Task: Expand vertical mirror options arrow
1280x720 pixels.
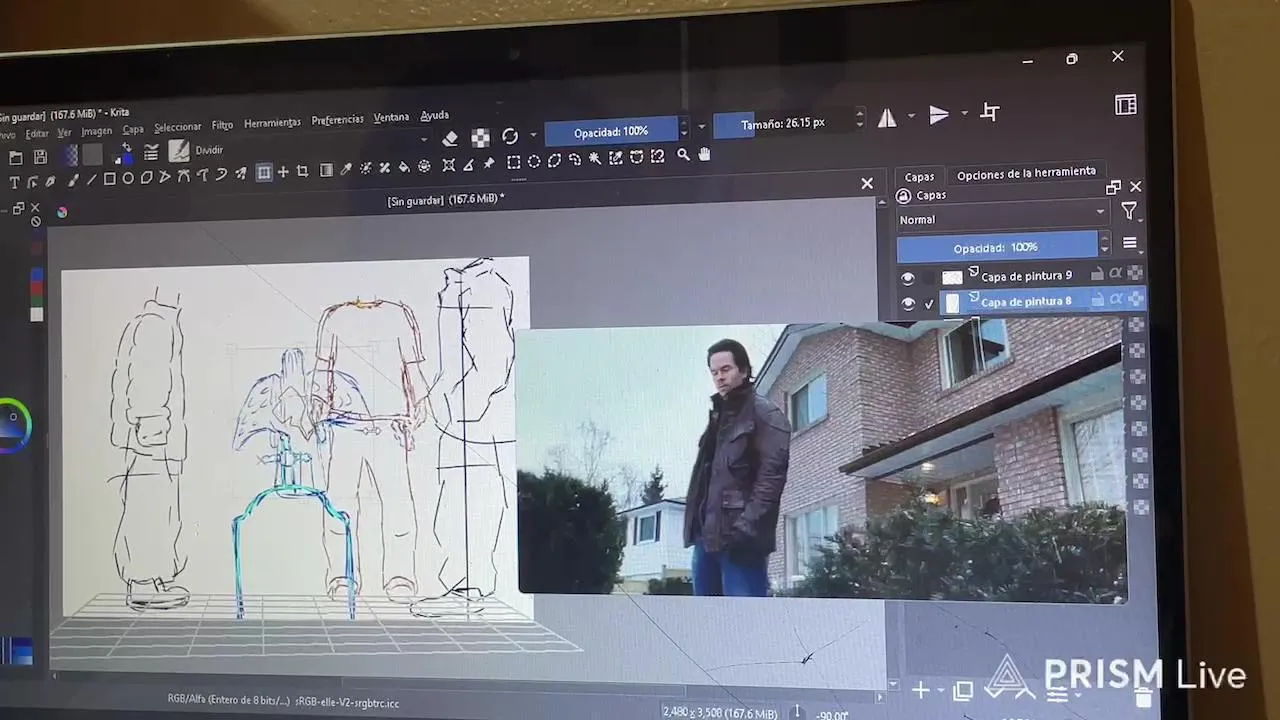Action: [x=964, y=114]
